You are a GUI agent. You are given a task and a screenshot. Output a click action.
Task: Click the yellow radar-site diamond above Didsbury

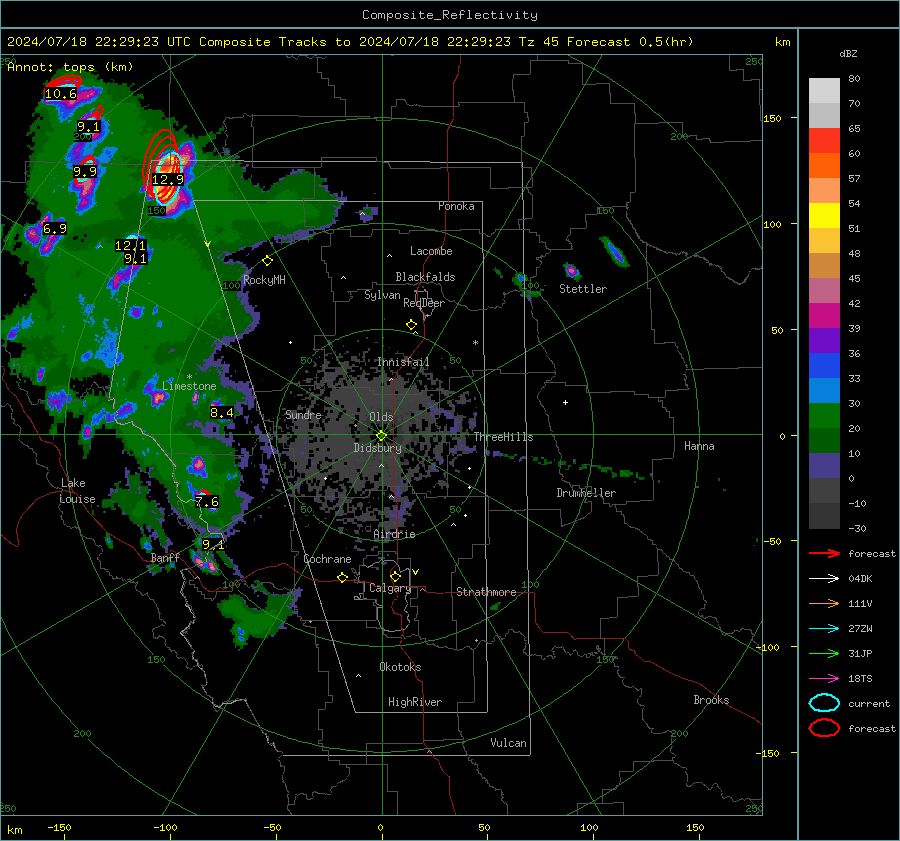click(381, 436)
